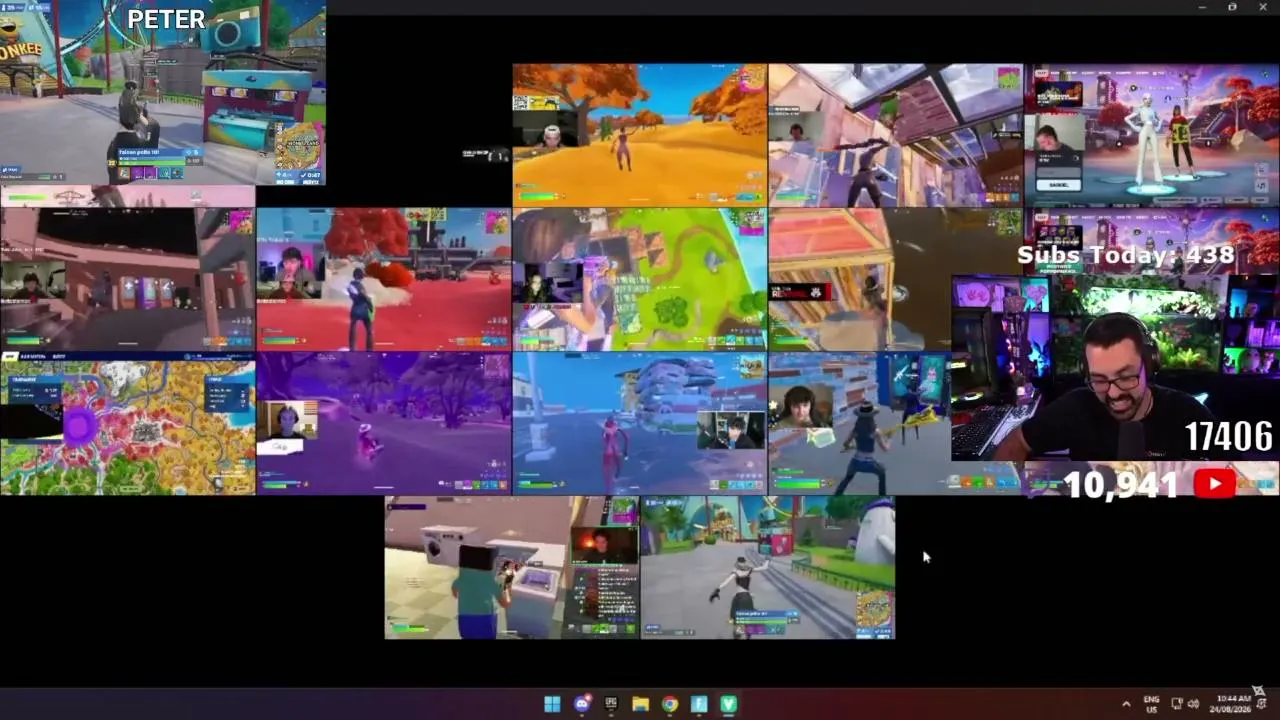Select the lobby stream with white-suited character
The image size is (1280, 720).
coord(1152,135)
